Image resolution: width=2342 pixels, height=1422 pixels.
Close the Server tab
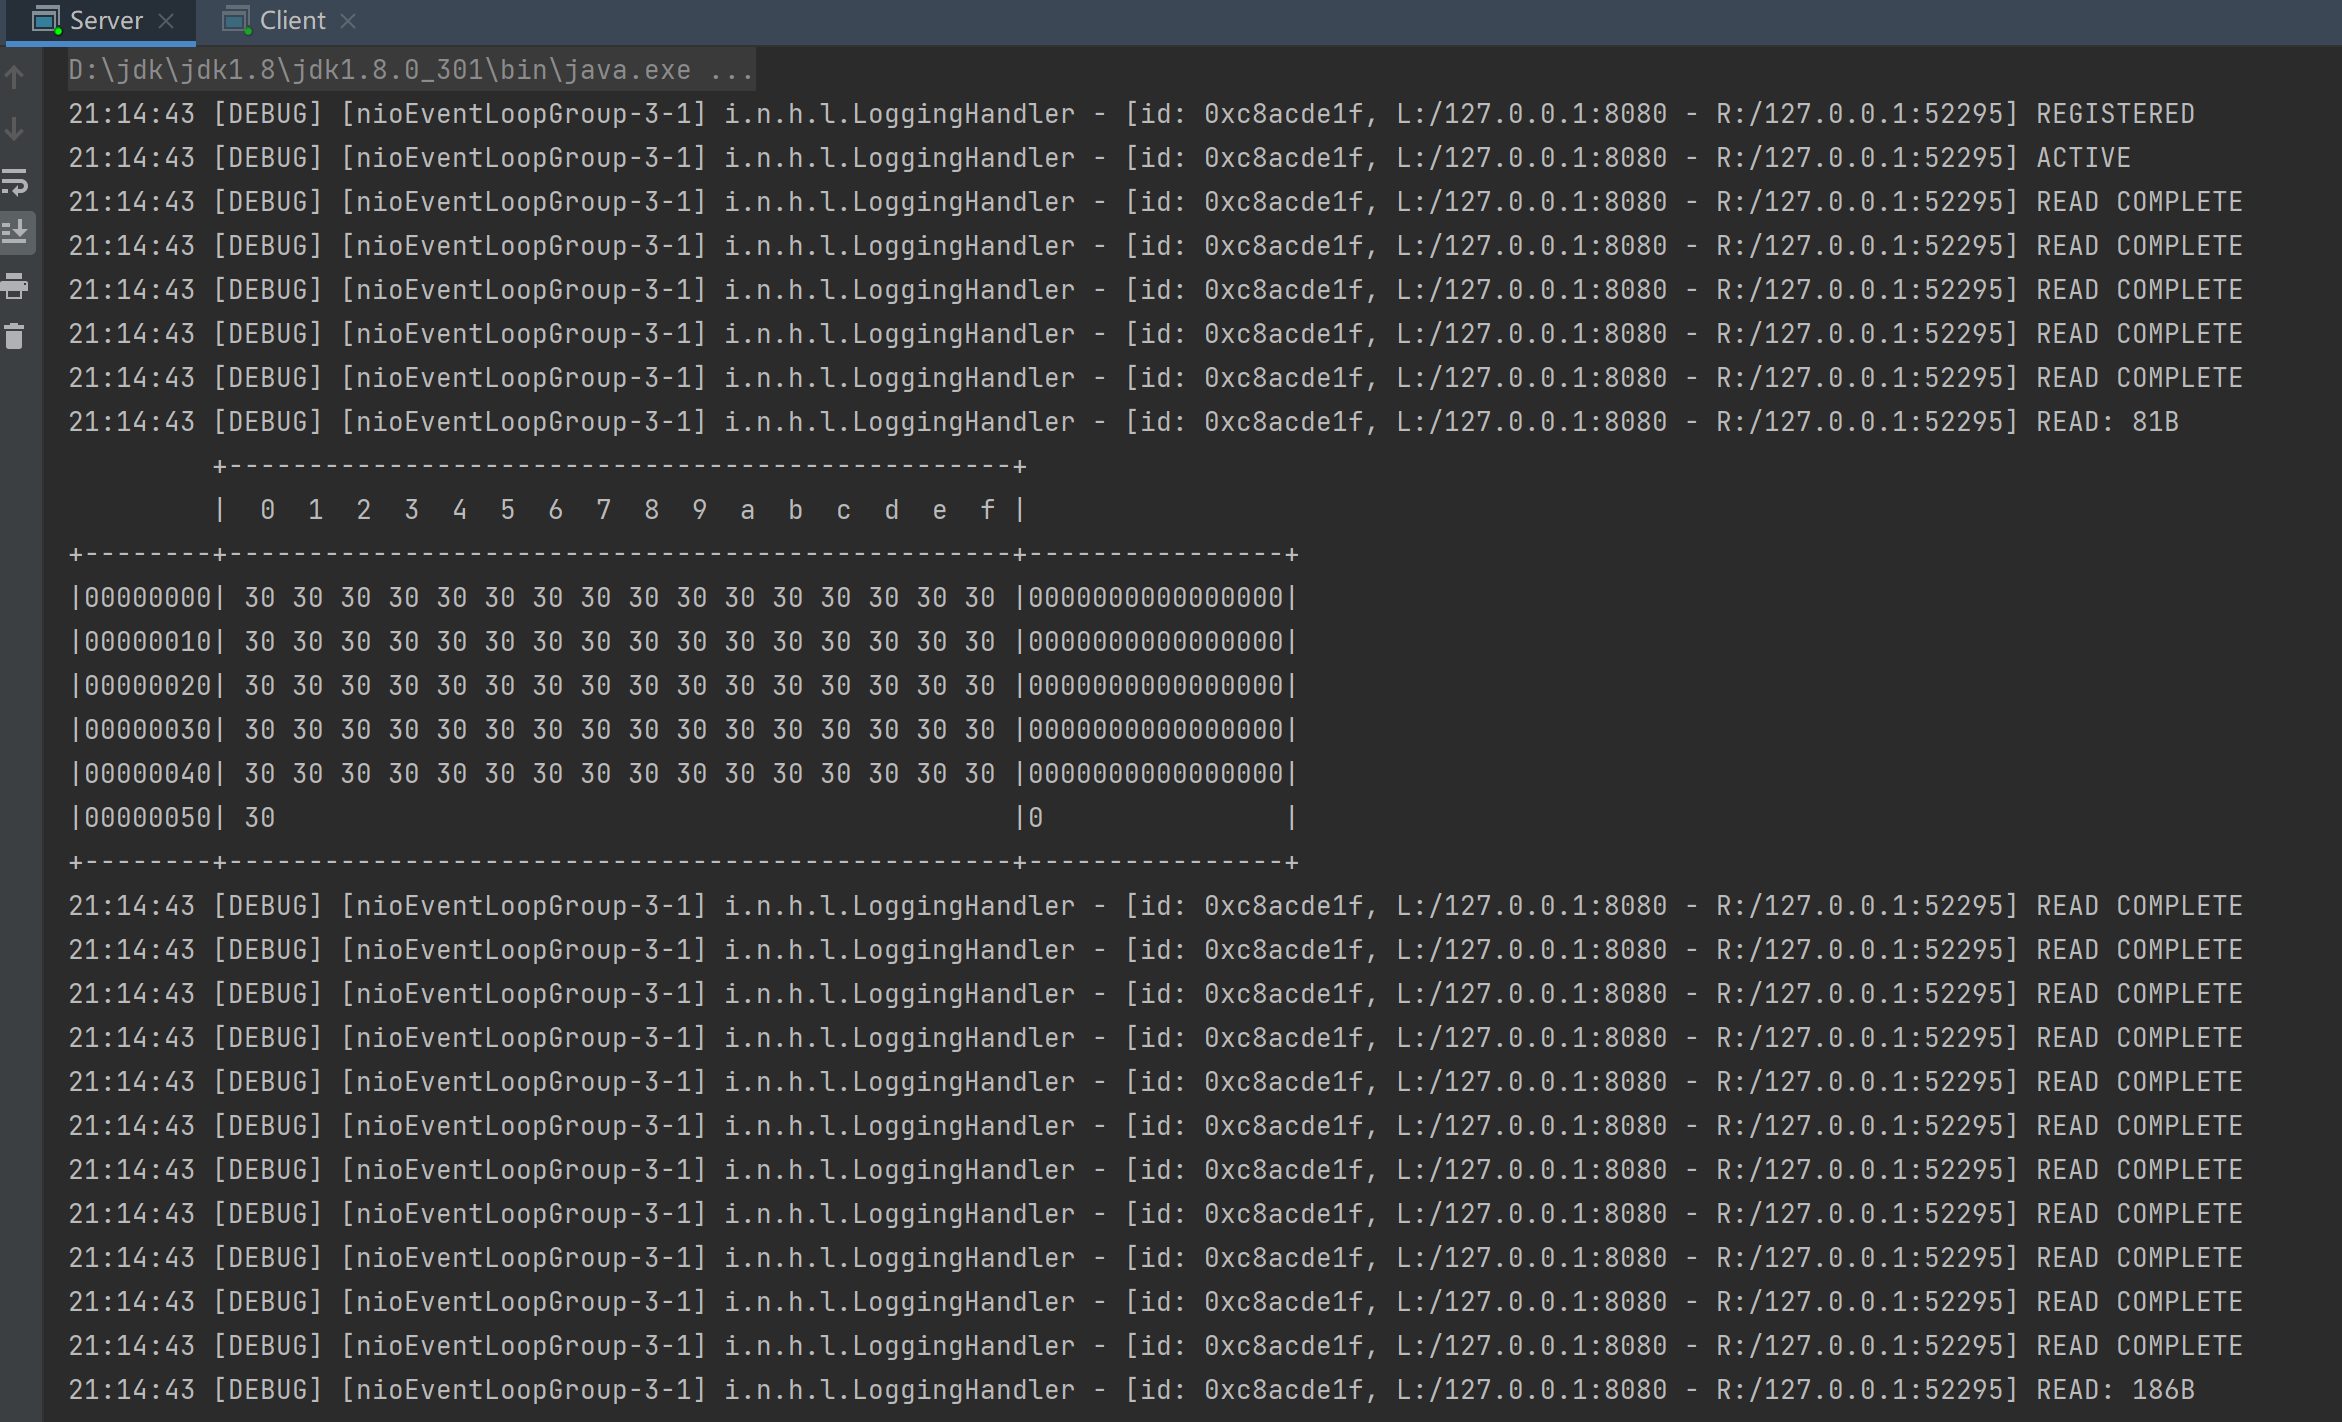(x=167, y=21)
